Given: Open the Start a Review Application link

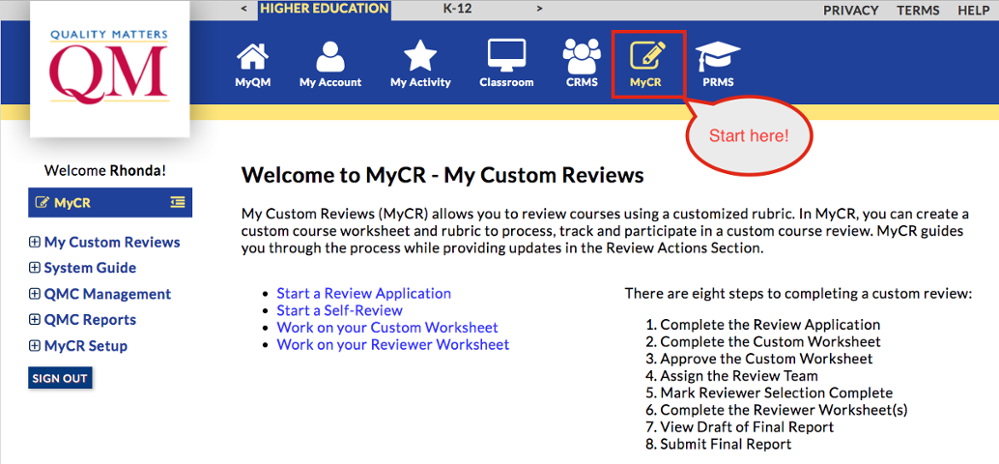Looking at the screenshot, I should pyautogui.click(x=363, y=293).
